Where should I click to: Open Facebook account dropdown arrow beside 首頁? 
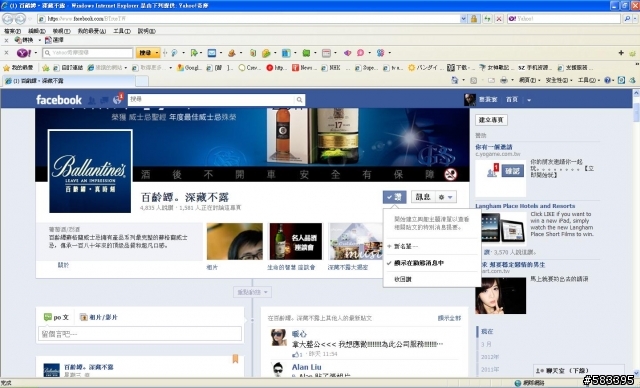pyautogui.click(x=529, y=100)
